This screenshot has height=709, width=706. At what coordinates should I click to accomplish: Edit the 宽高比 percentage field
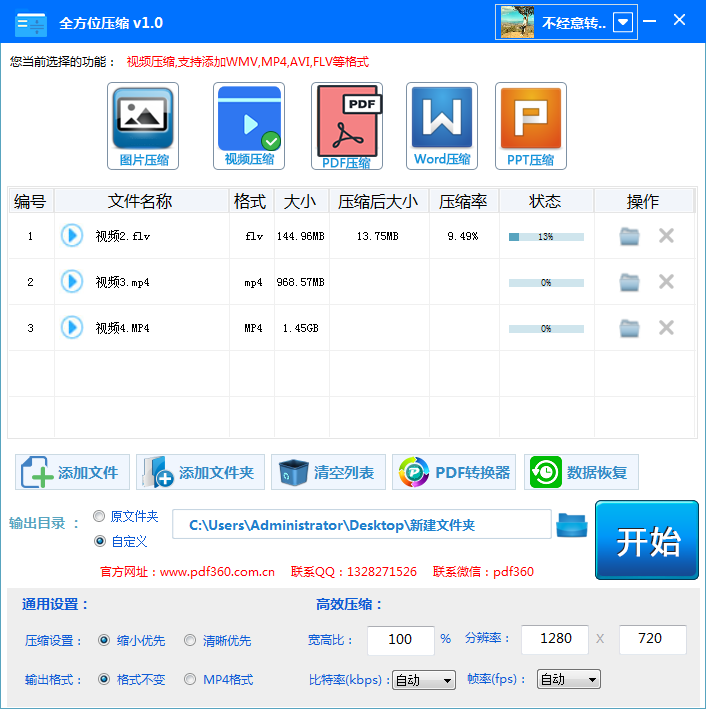(401, 640)
